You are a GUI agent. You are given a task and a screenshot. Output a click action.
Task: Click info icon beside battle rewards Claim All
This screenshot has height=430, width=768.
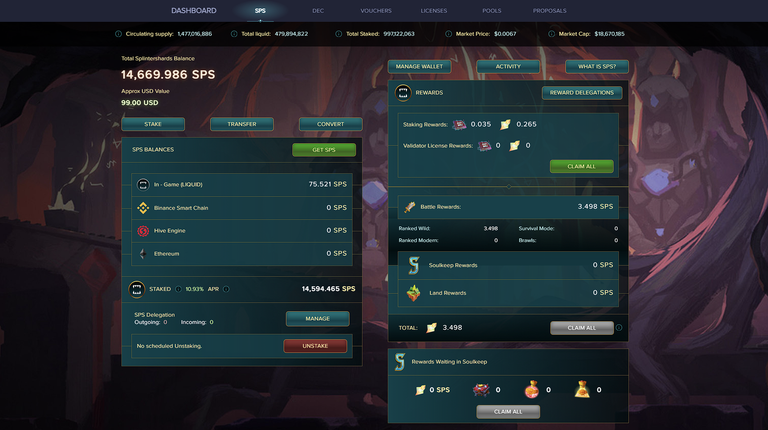click(x=619, y=328)
